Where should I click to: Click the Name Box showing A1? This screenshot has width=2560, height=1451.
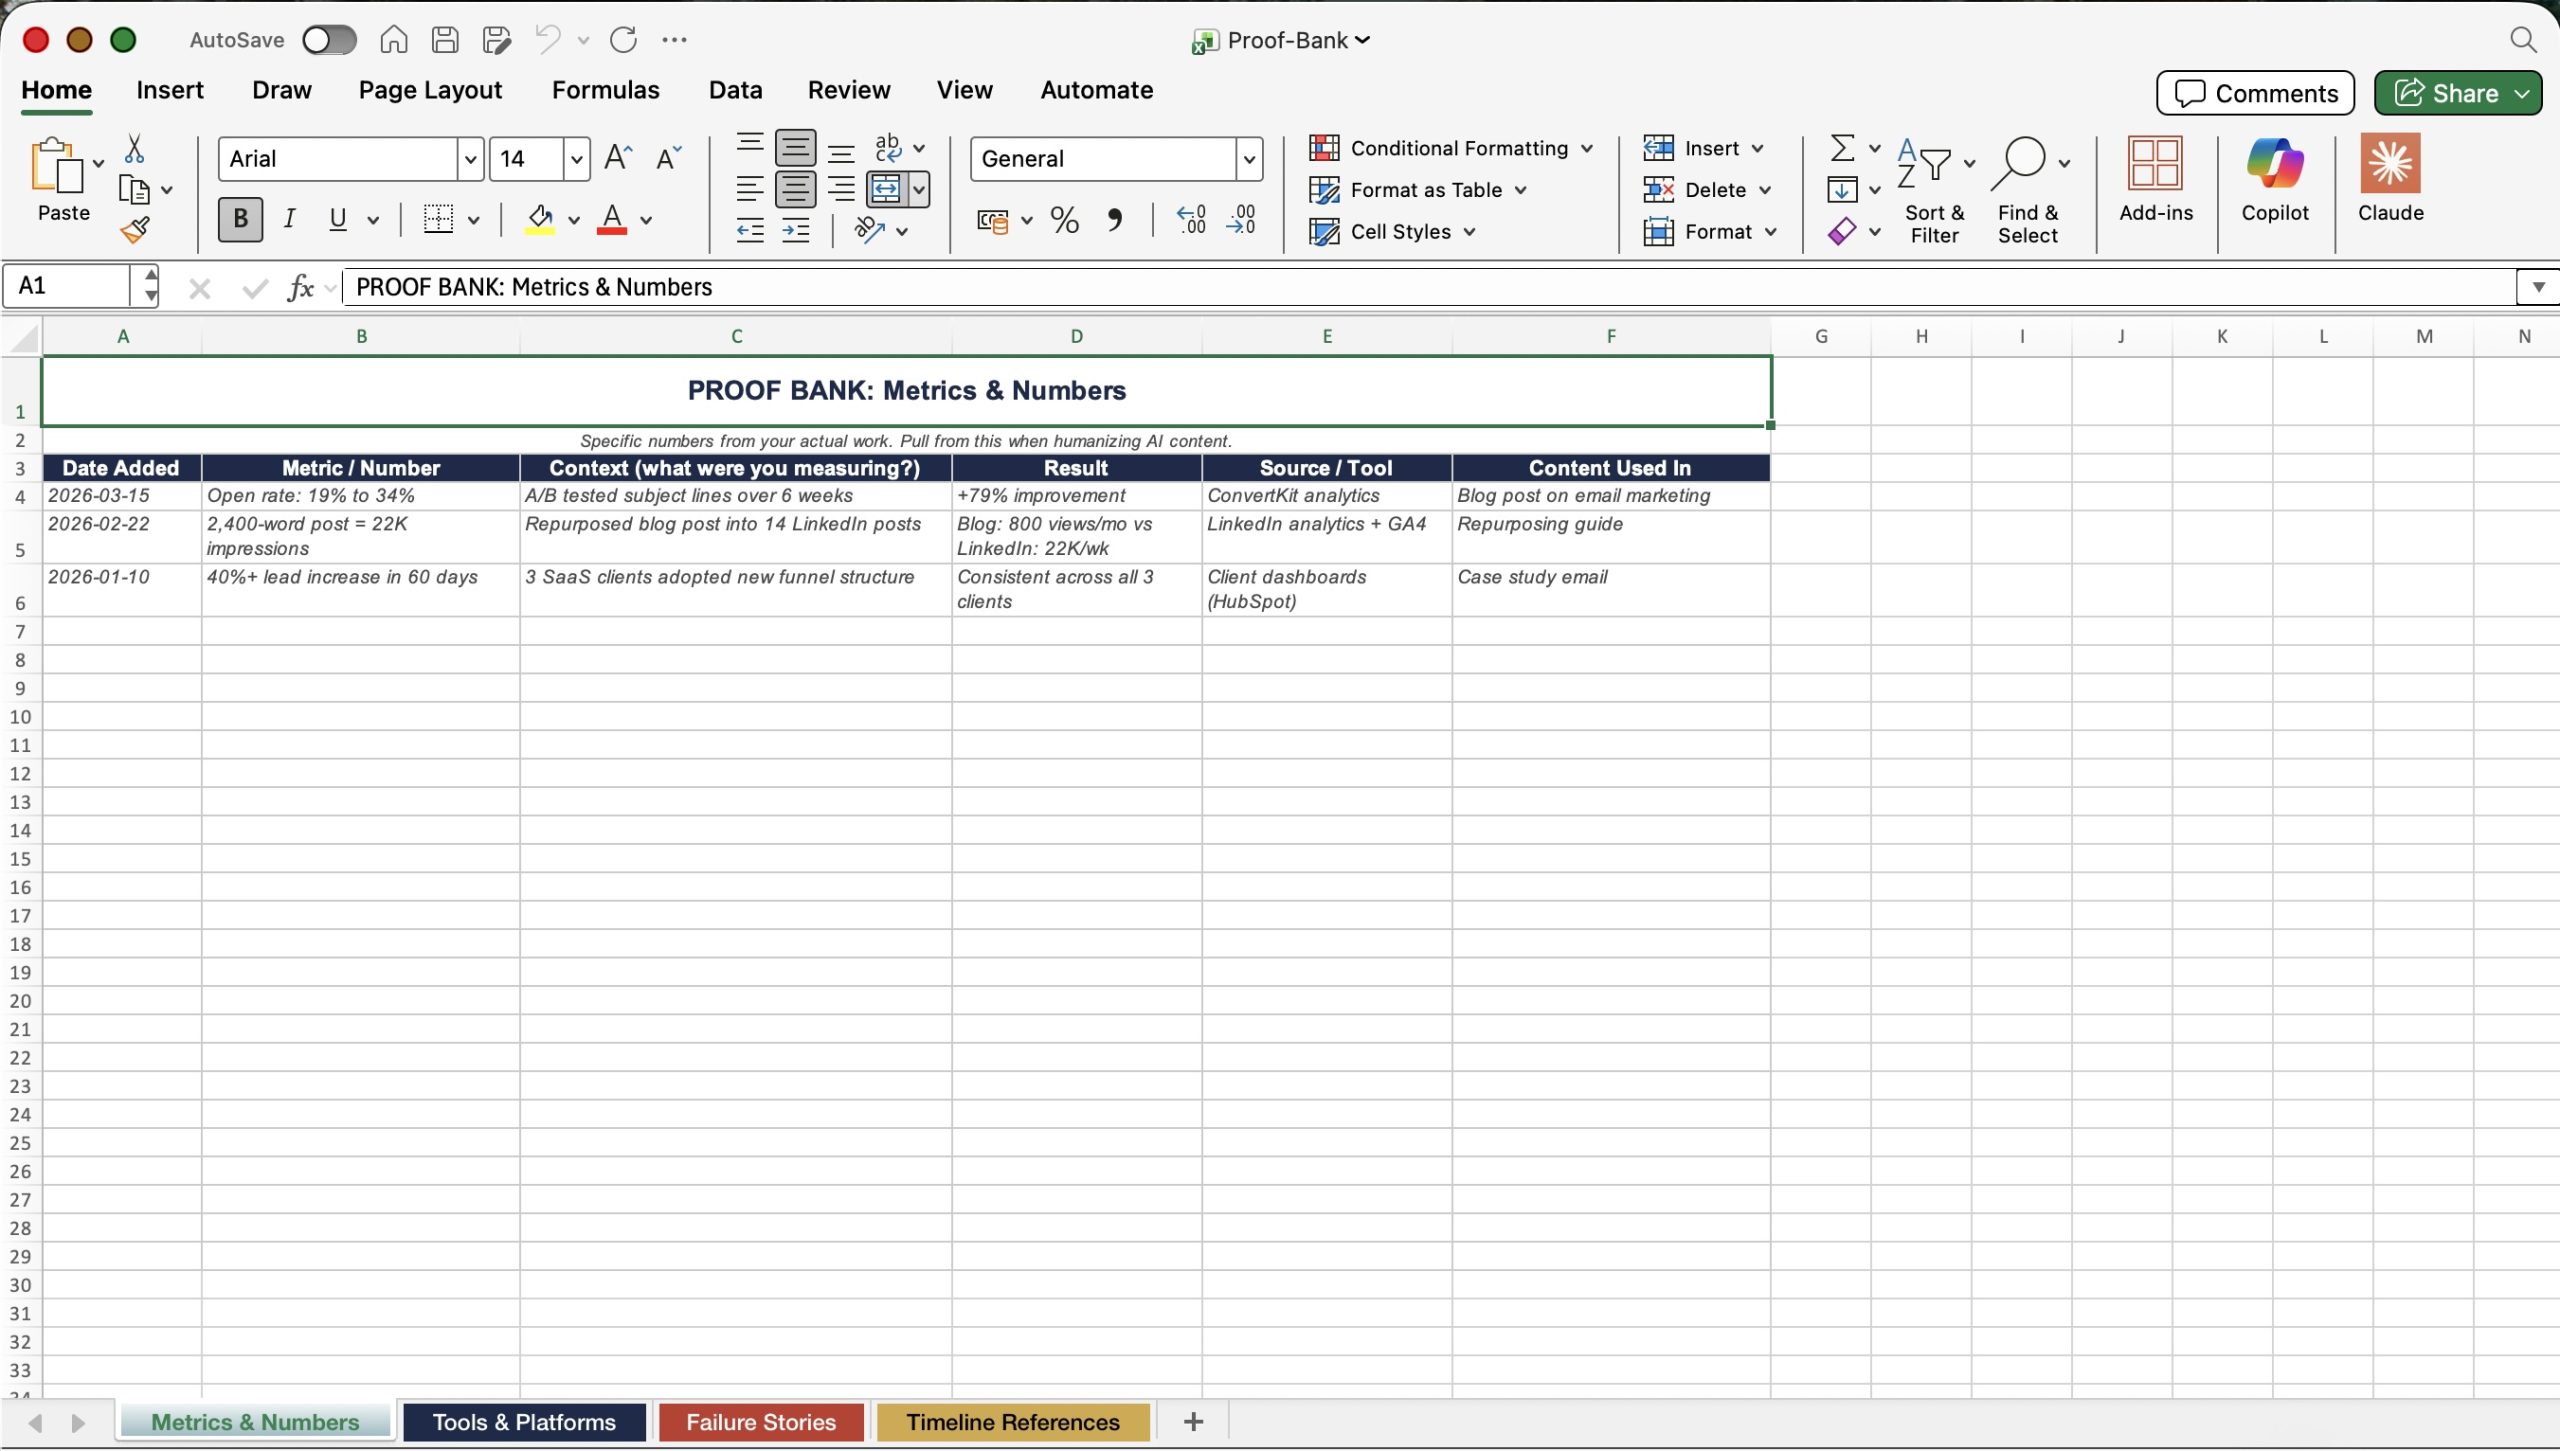click(x=68, y=286)
